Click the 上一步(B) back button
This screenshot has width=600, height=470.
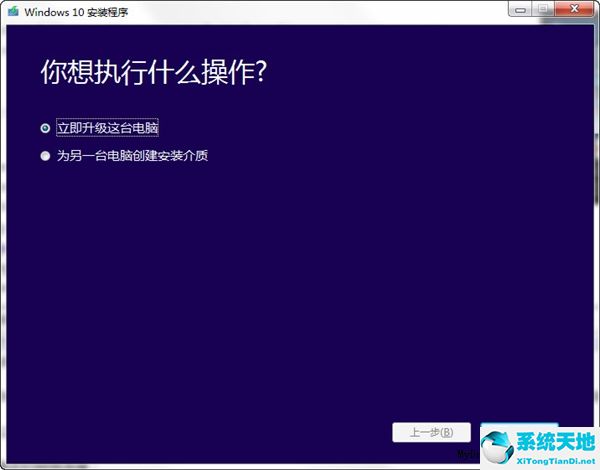coord(431,432)
